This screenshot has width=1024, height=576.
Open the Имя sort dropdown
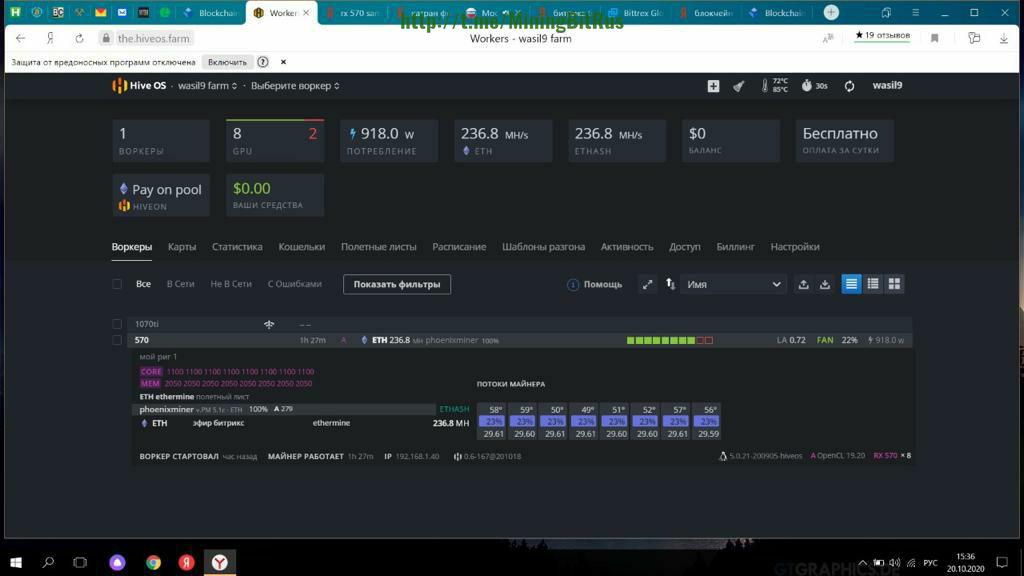click(x=732, y=284)
